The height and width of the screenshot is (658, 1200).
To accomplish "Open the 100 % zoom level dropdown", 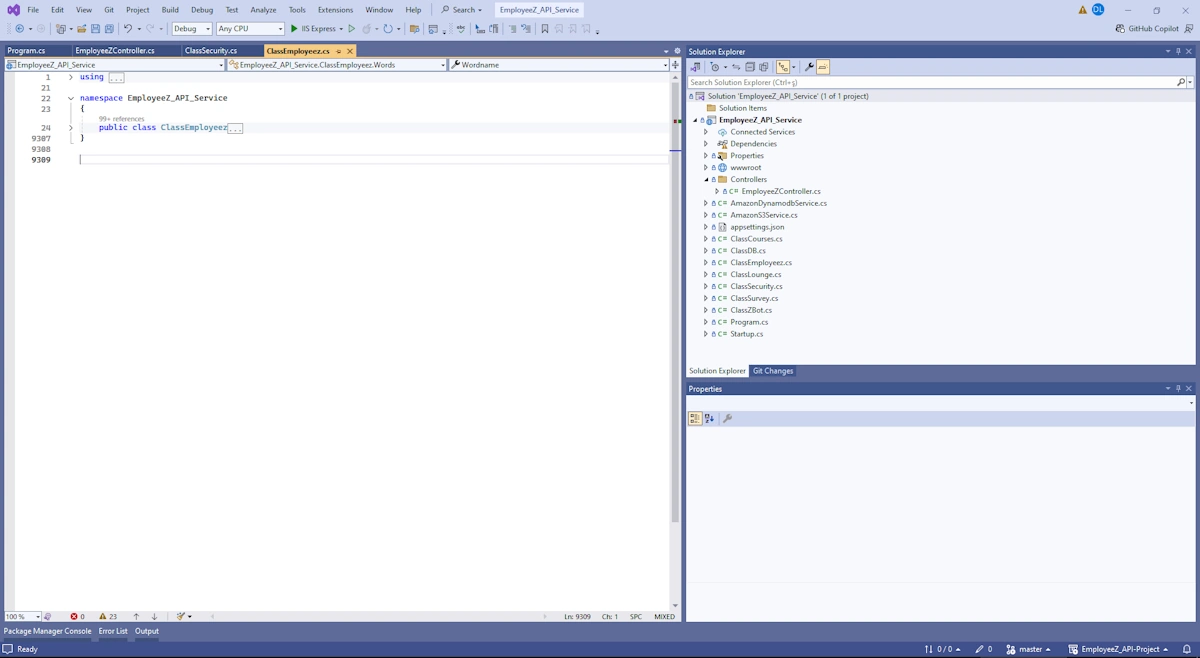I will 22,616.
